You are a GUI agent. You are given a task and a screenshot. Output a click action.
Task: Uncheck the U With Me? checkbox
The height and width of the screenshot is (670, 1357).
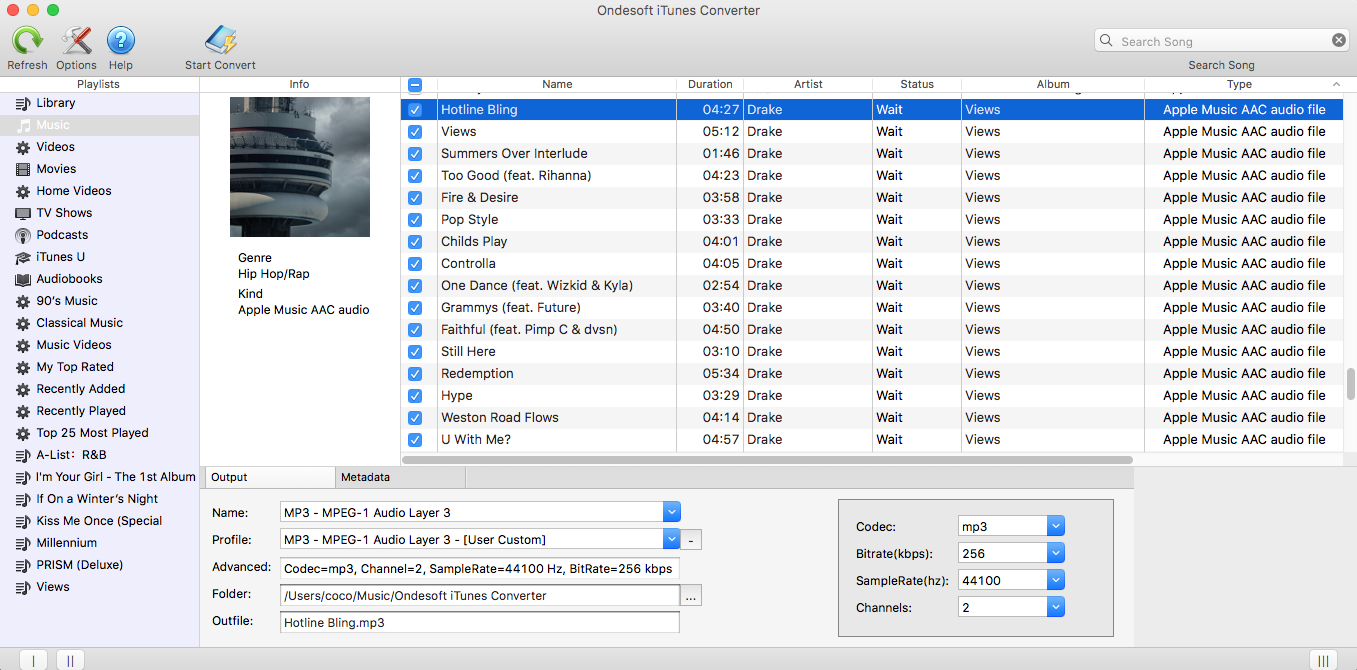tap(415, 440)
